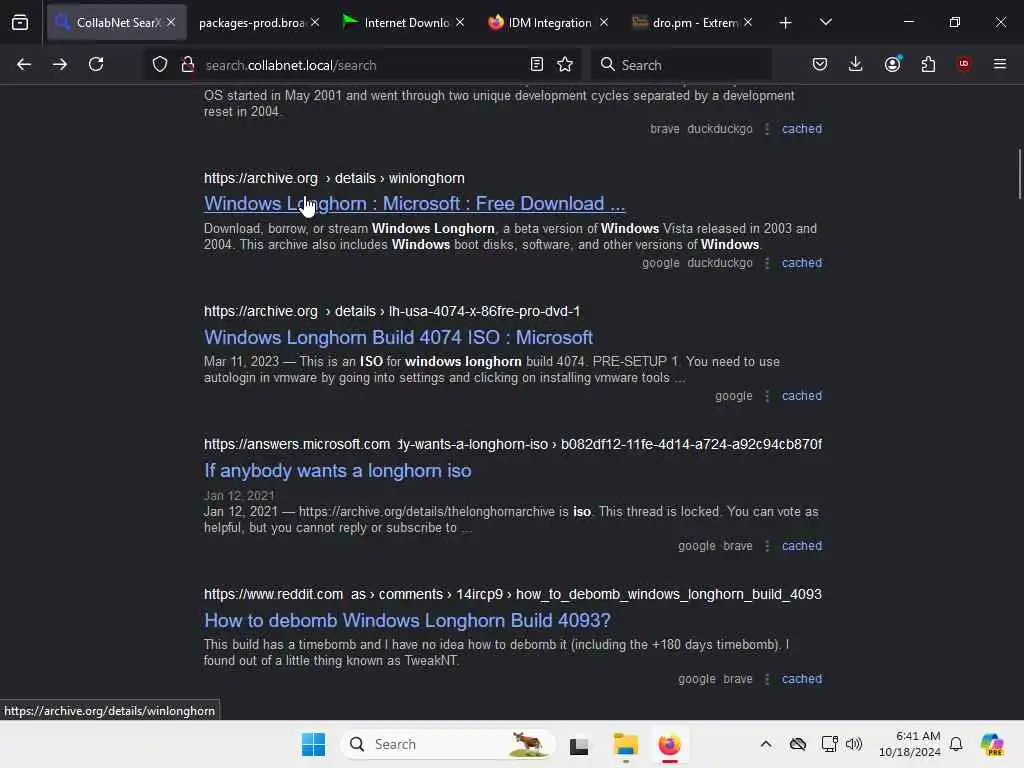Open the volume speaker tray icon
1024x768 pixels.
(854, 744)
